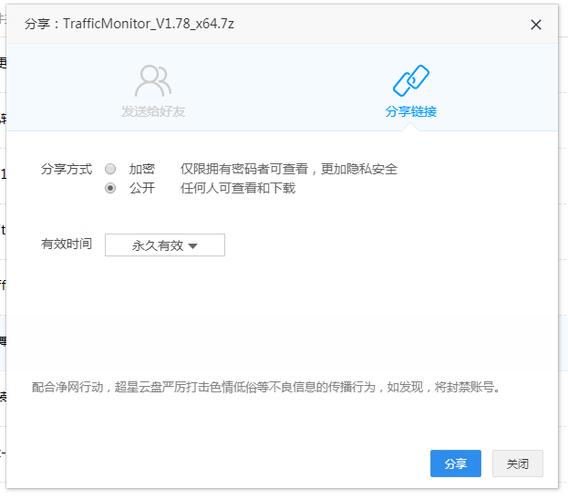This screenshot has width=568, height=500.
Task: Select the 公开 radio button
Action: 110,188
